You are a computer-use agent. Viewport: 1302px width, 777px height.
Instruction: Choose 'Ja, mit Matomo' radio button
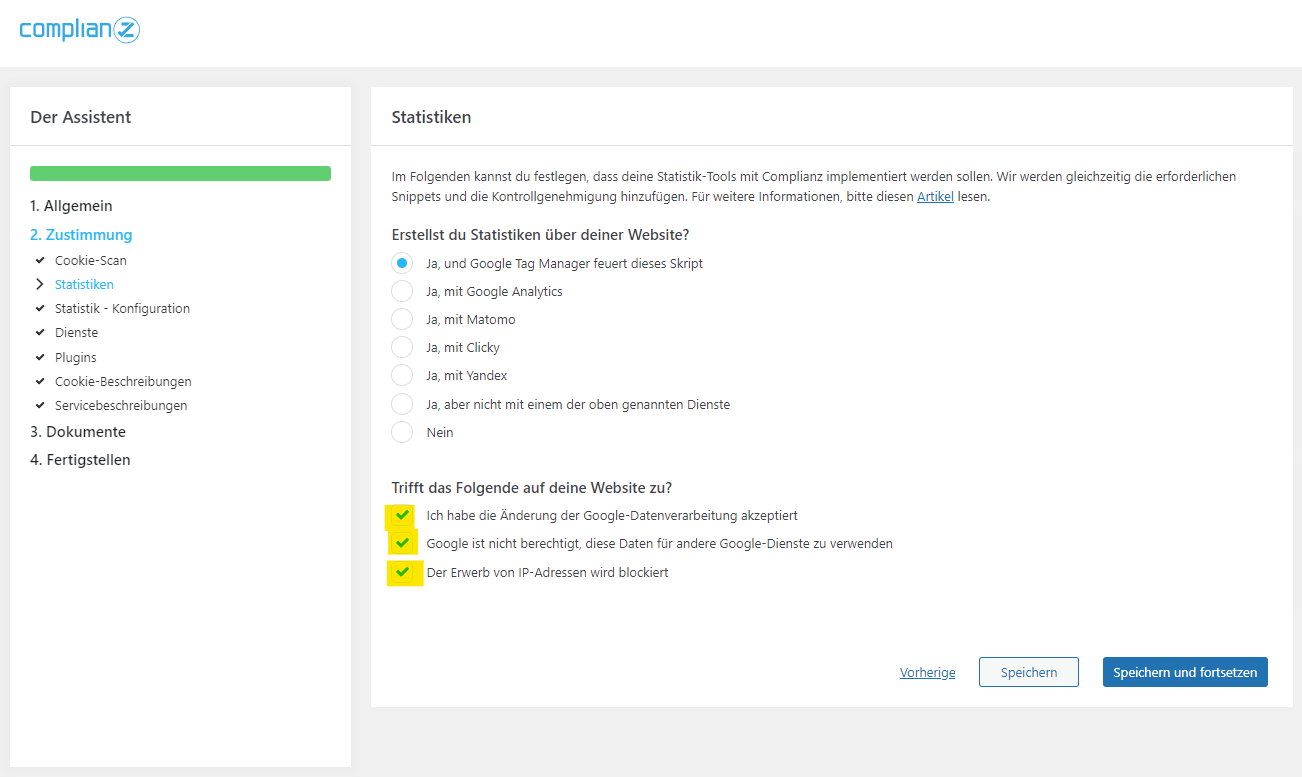coord(402,319)
